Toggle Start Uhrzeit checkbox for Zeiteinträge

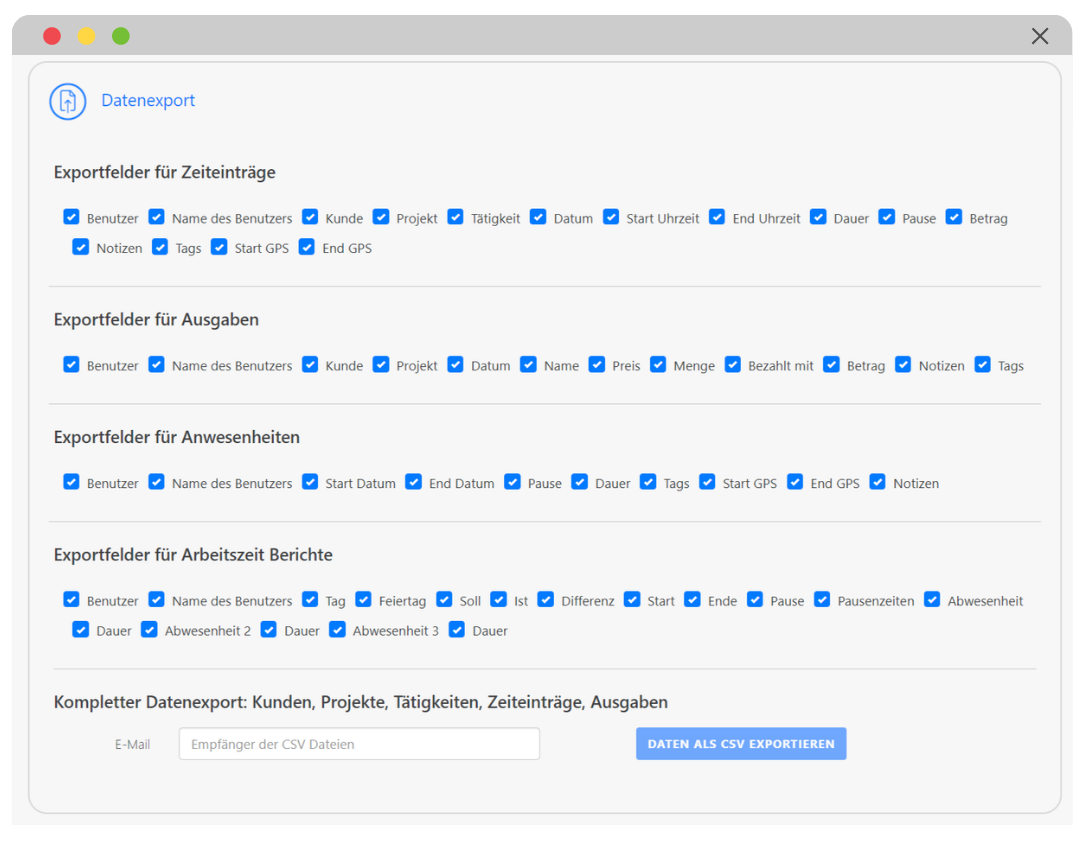click(x=611, y=217)
